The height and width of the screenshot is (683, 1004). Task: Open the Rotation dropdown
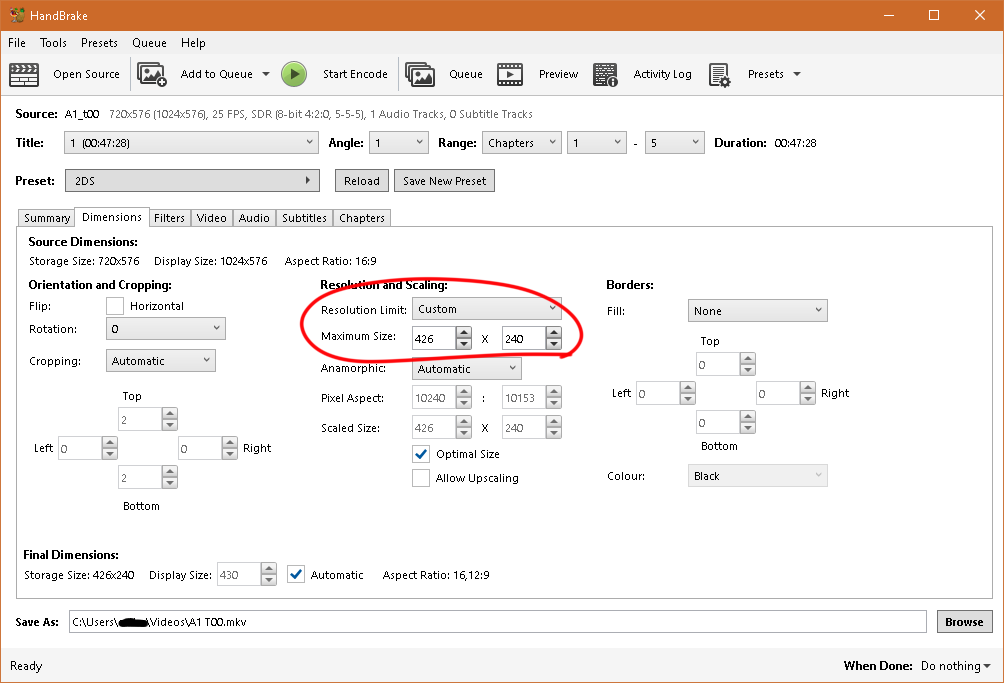point(166,328)
